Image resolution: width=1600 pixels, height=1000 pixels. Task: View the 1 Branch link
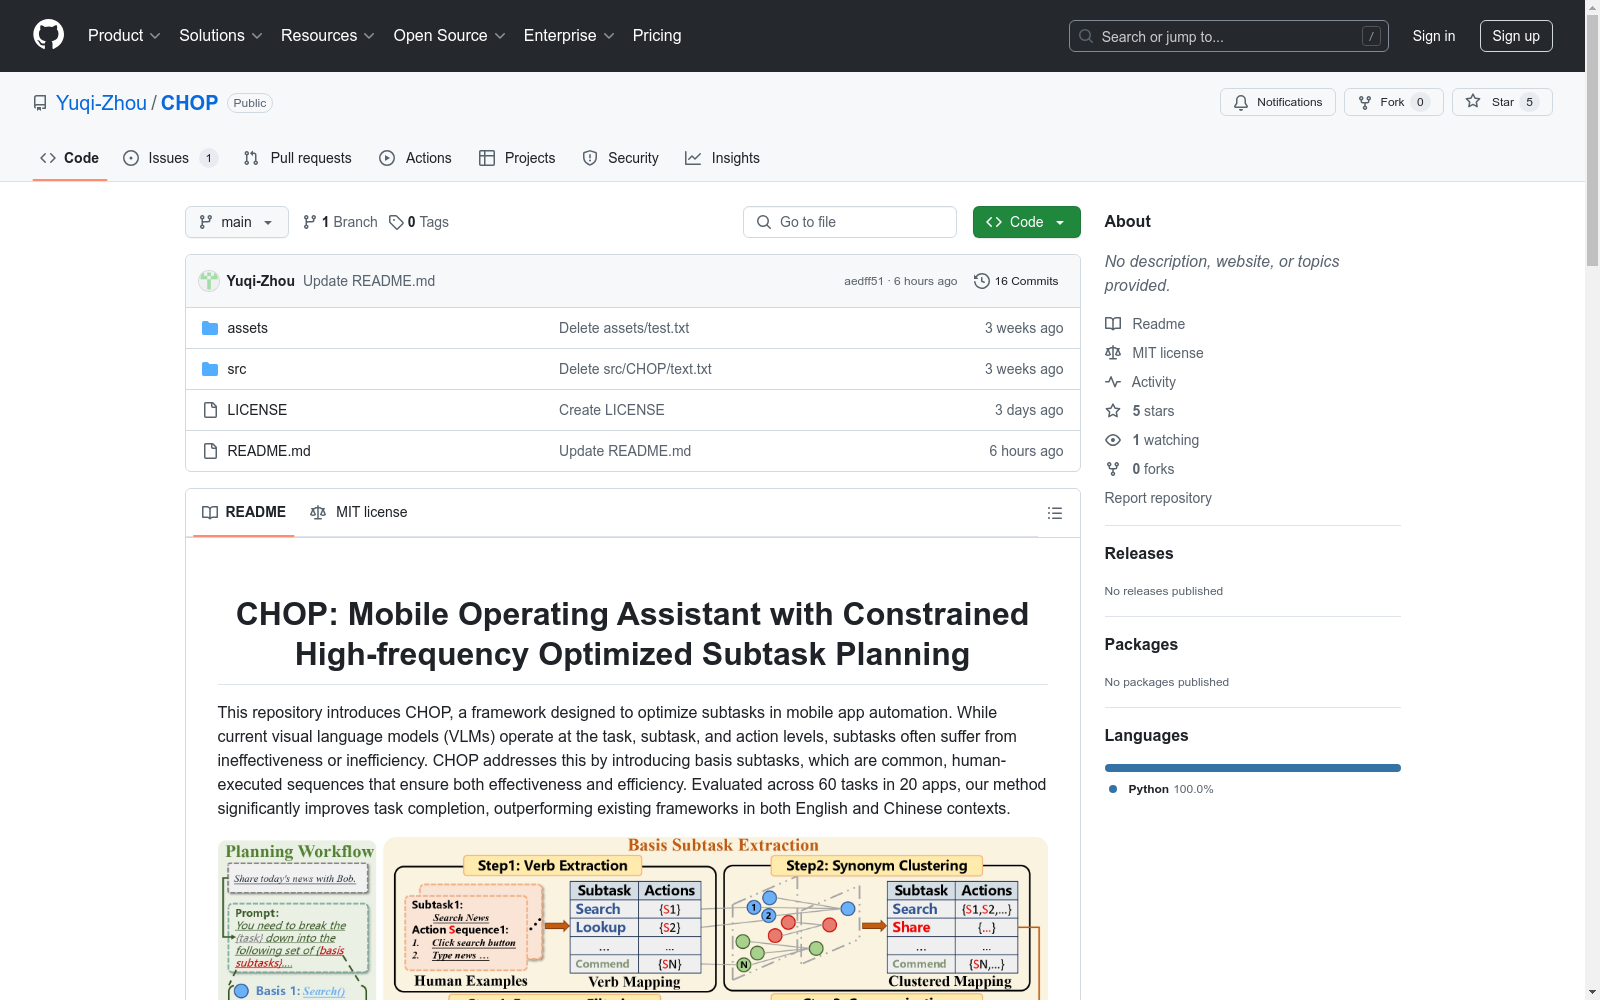click(x=340, y=222)
